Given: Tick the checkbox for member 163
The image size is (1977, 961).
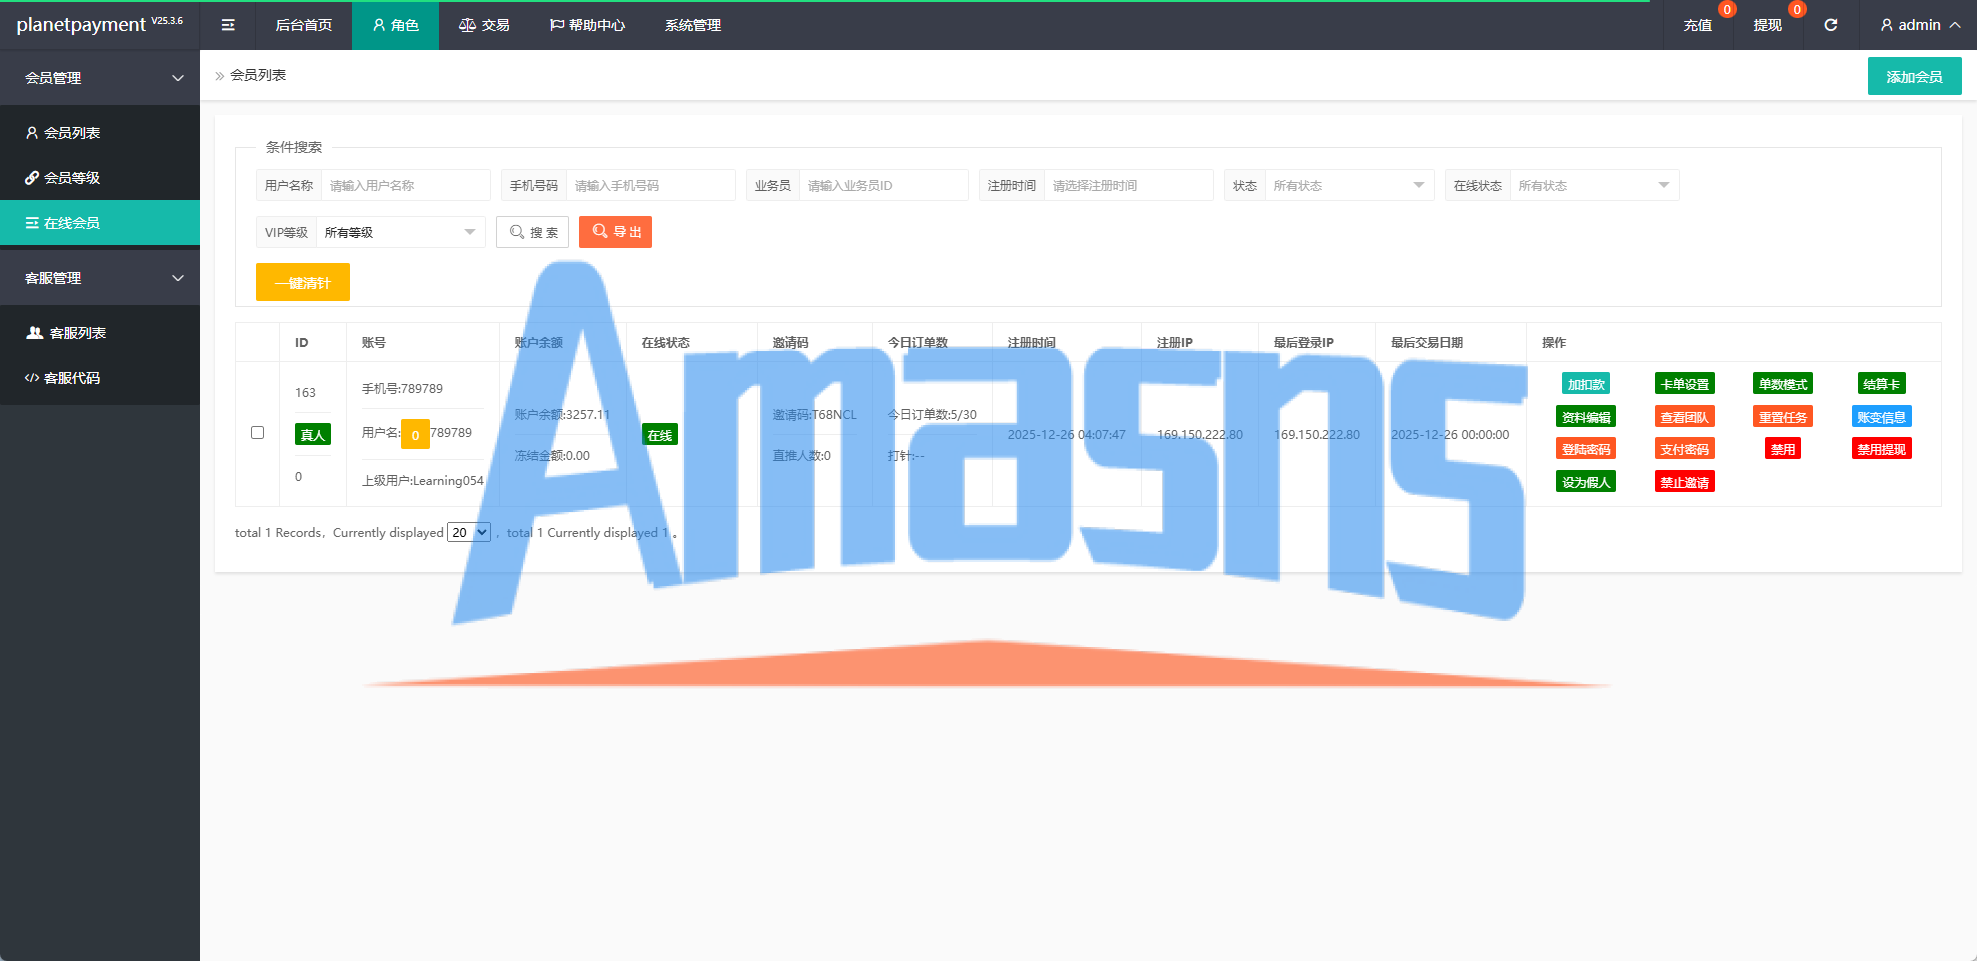Looking at the screenshot, I should (x=257, y=433).
